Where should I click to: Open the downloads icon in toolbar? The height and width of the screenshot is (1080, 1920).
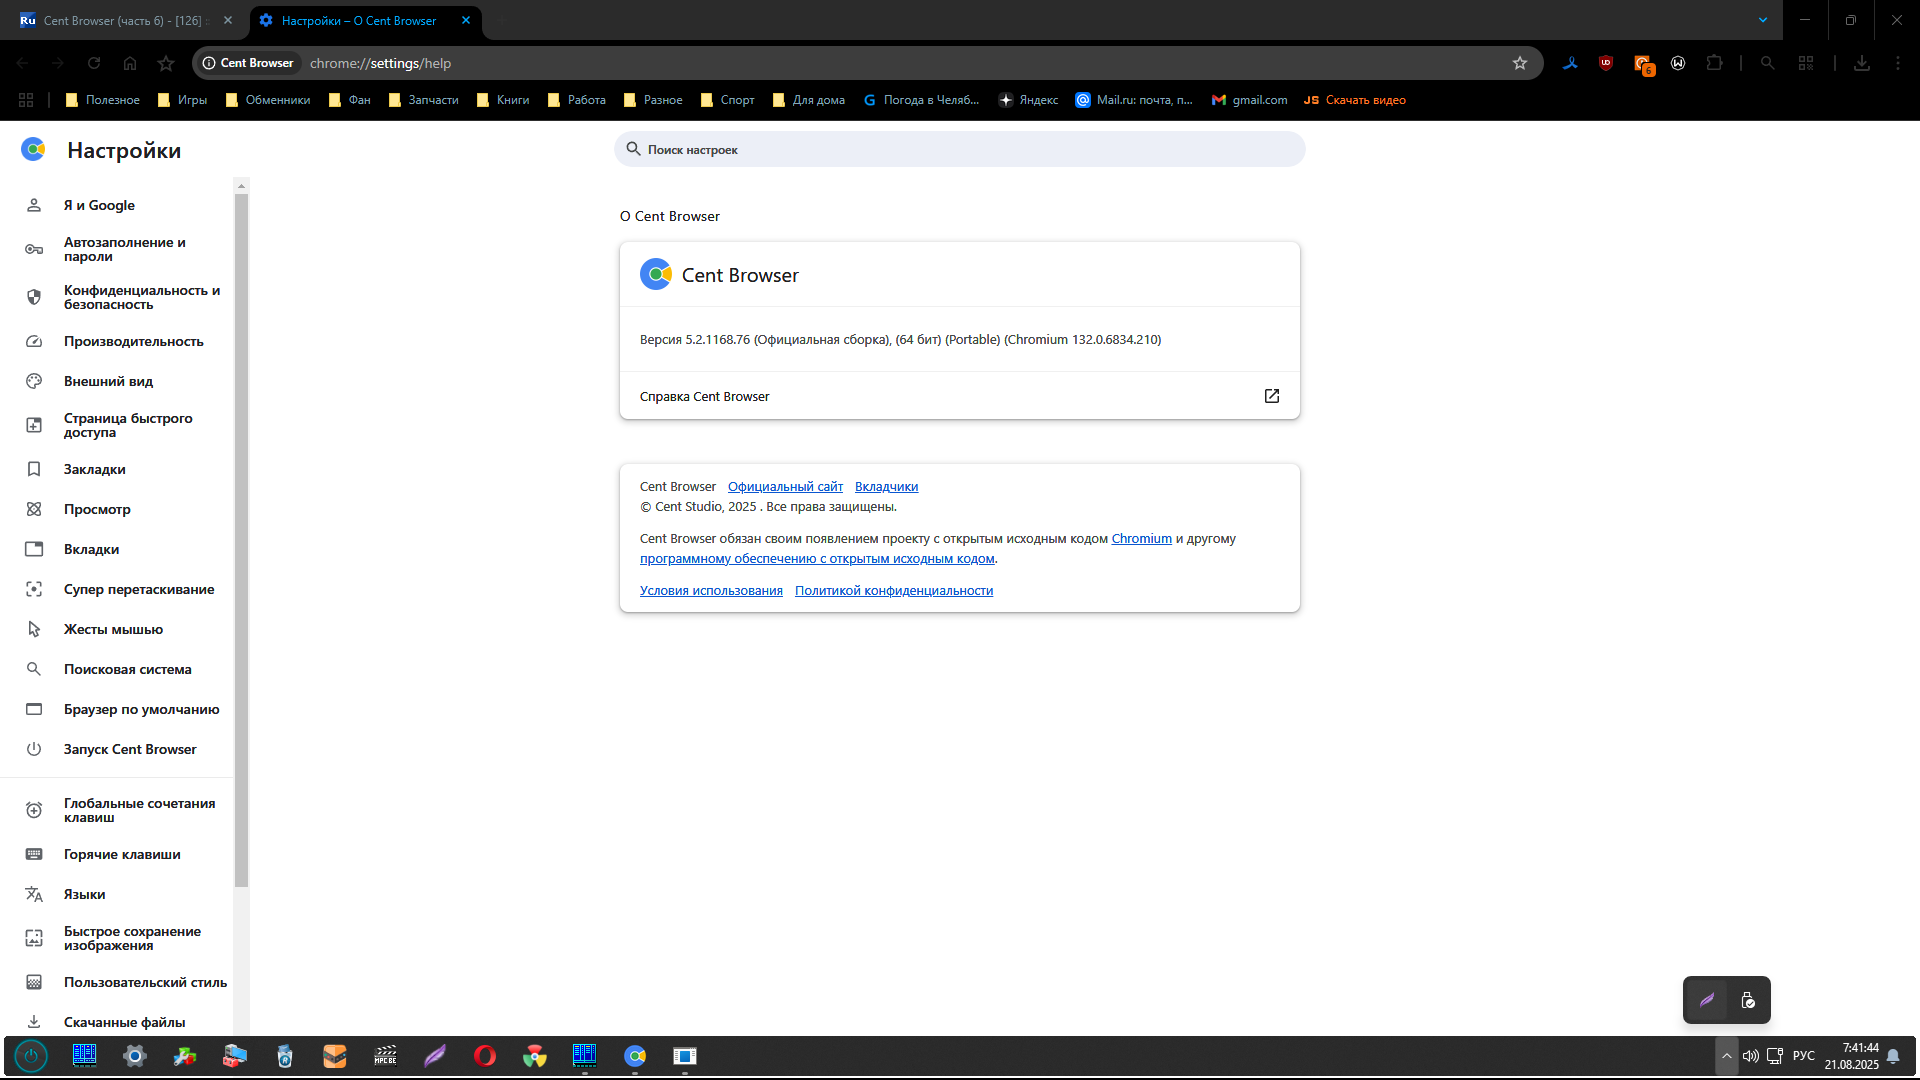click(x=1862, y=63)
